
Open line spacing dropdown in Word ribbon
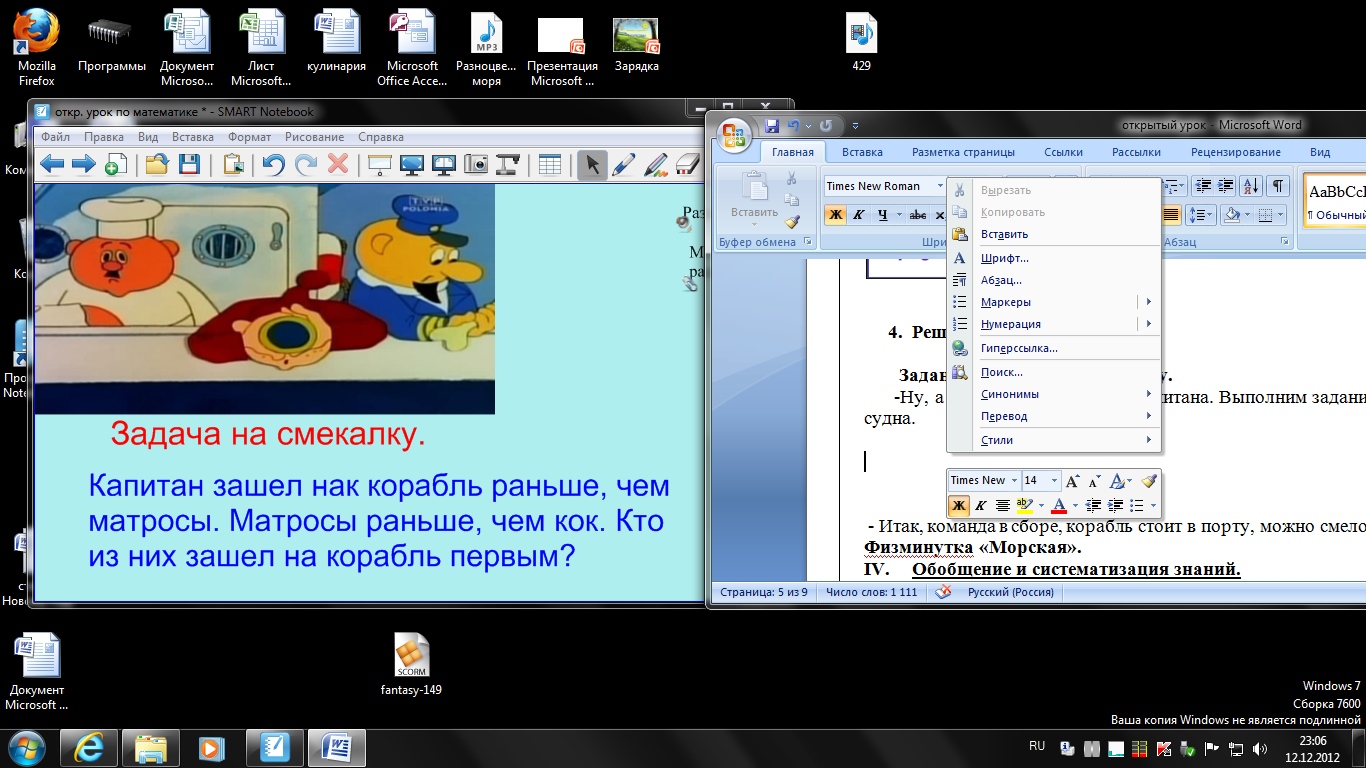[x=1201, y=214]
